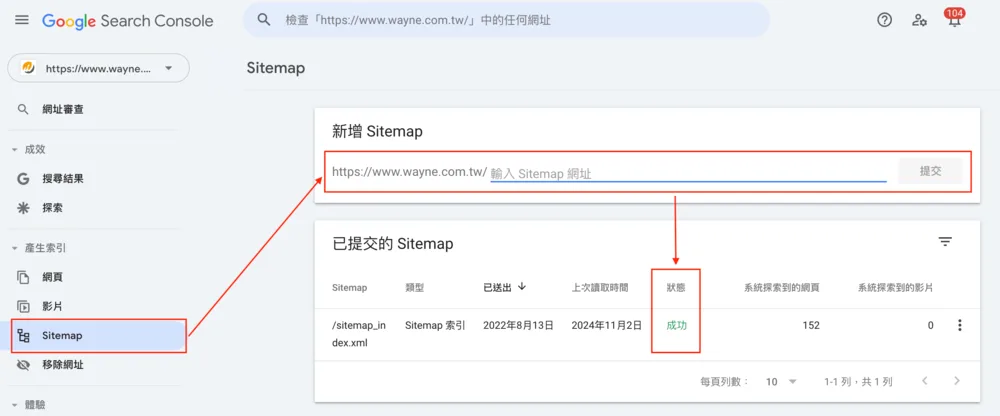Focus the URL inspection search field
Viewport: 1000px width, 416px height.
pyautogui.click(x=506, y=20)
